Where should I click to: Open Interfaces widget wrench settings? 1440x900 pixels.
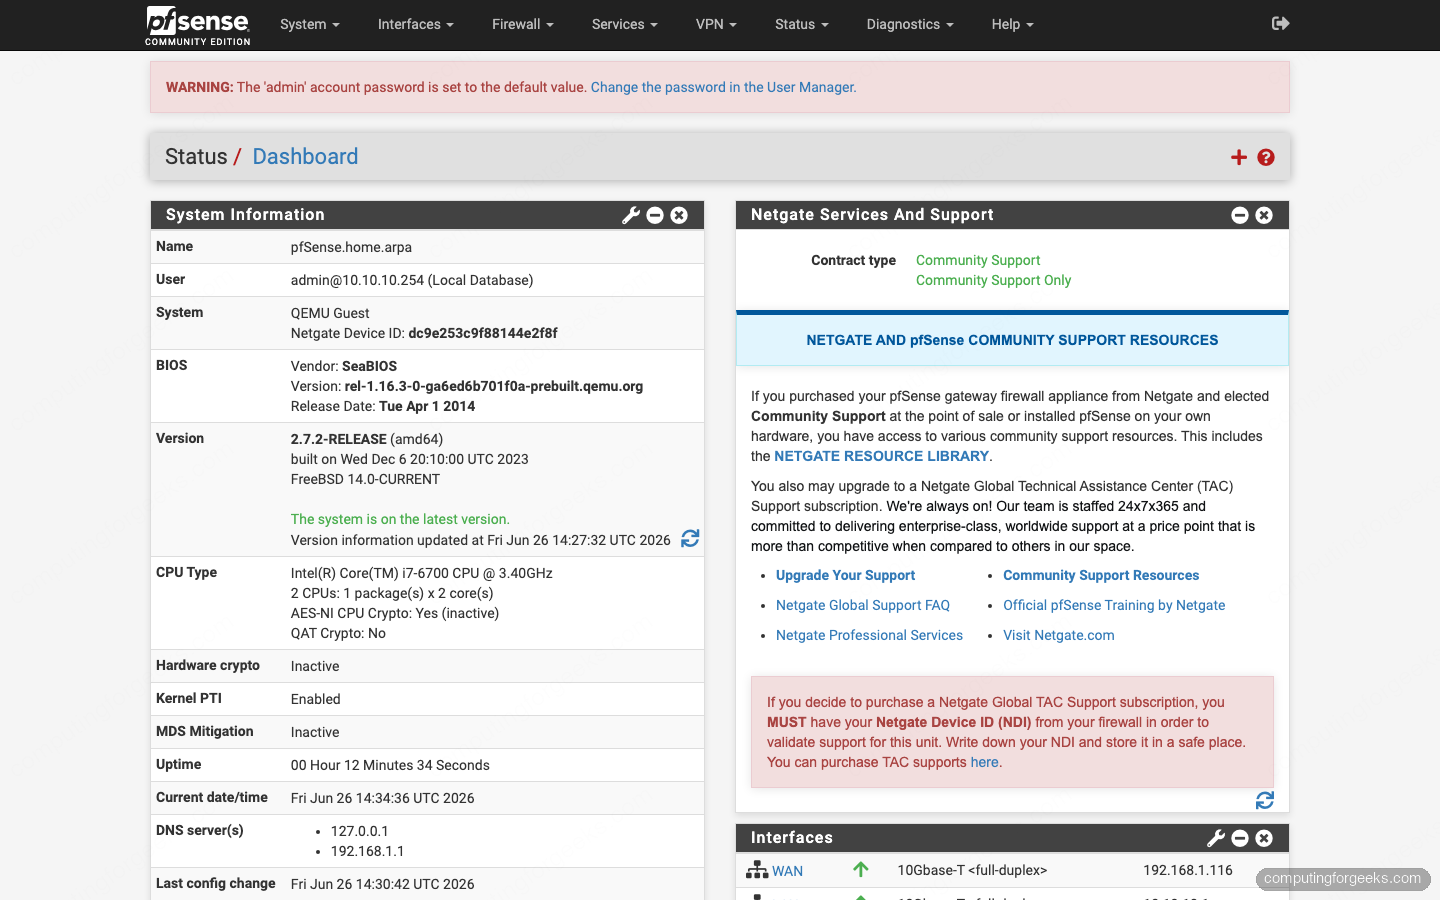(1216, 838)
